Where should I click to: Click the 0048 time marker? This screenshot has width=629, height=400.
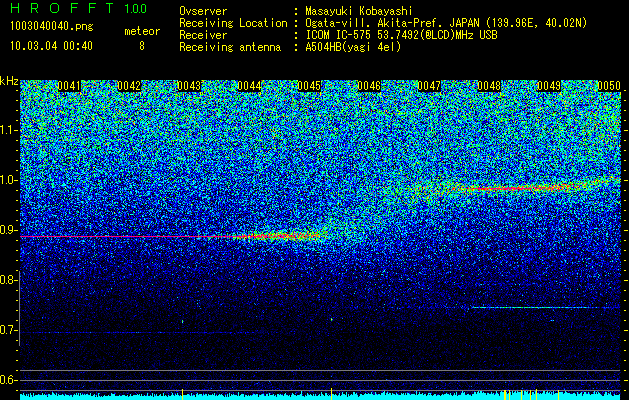tap(489, 86)
